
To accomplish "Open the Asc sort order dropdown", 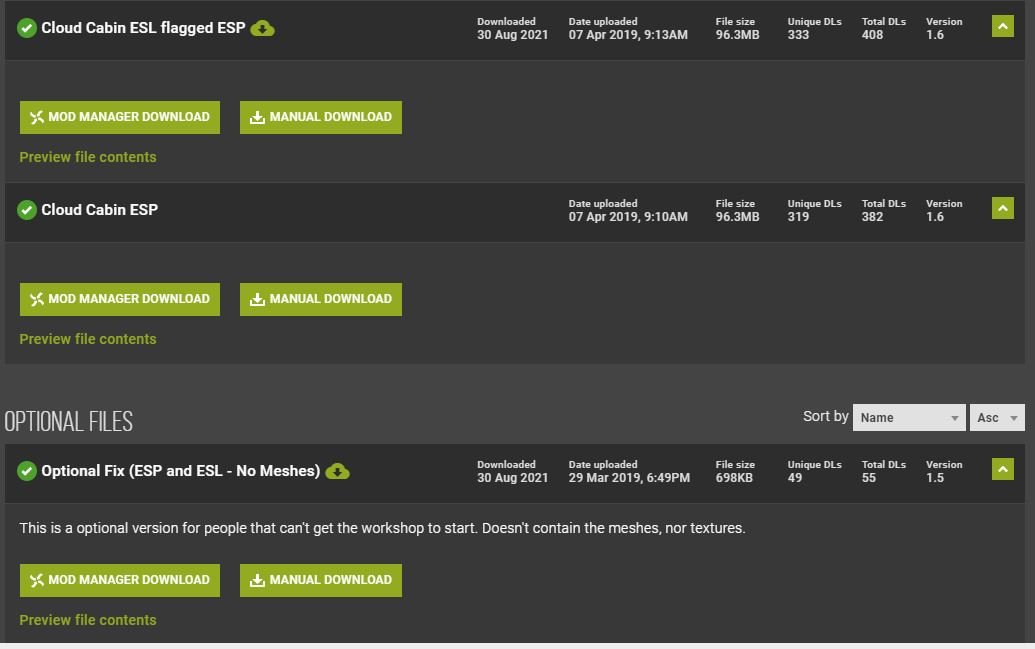I will 996,418.
